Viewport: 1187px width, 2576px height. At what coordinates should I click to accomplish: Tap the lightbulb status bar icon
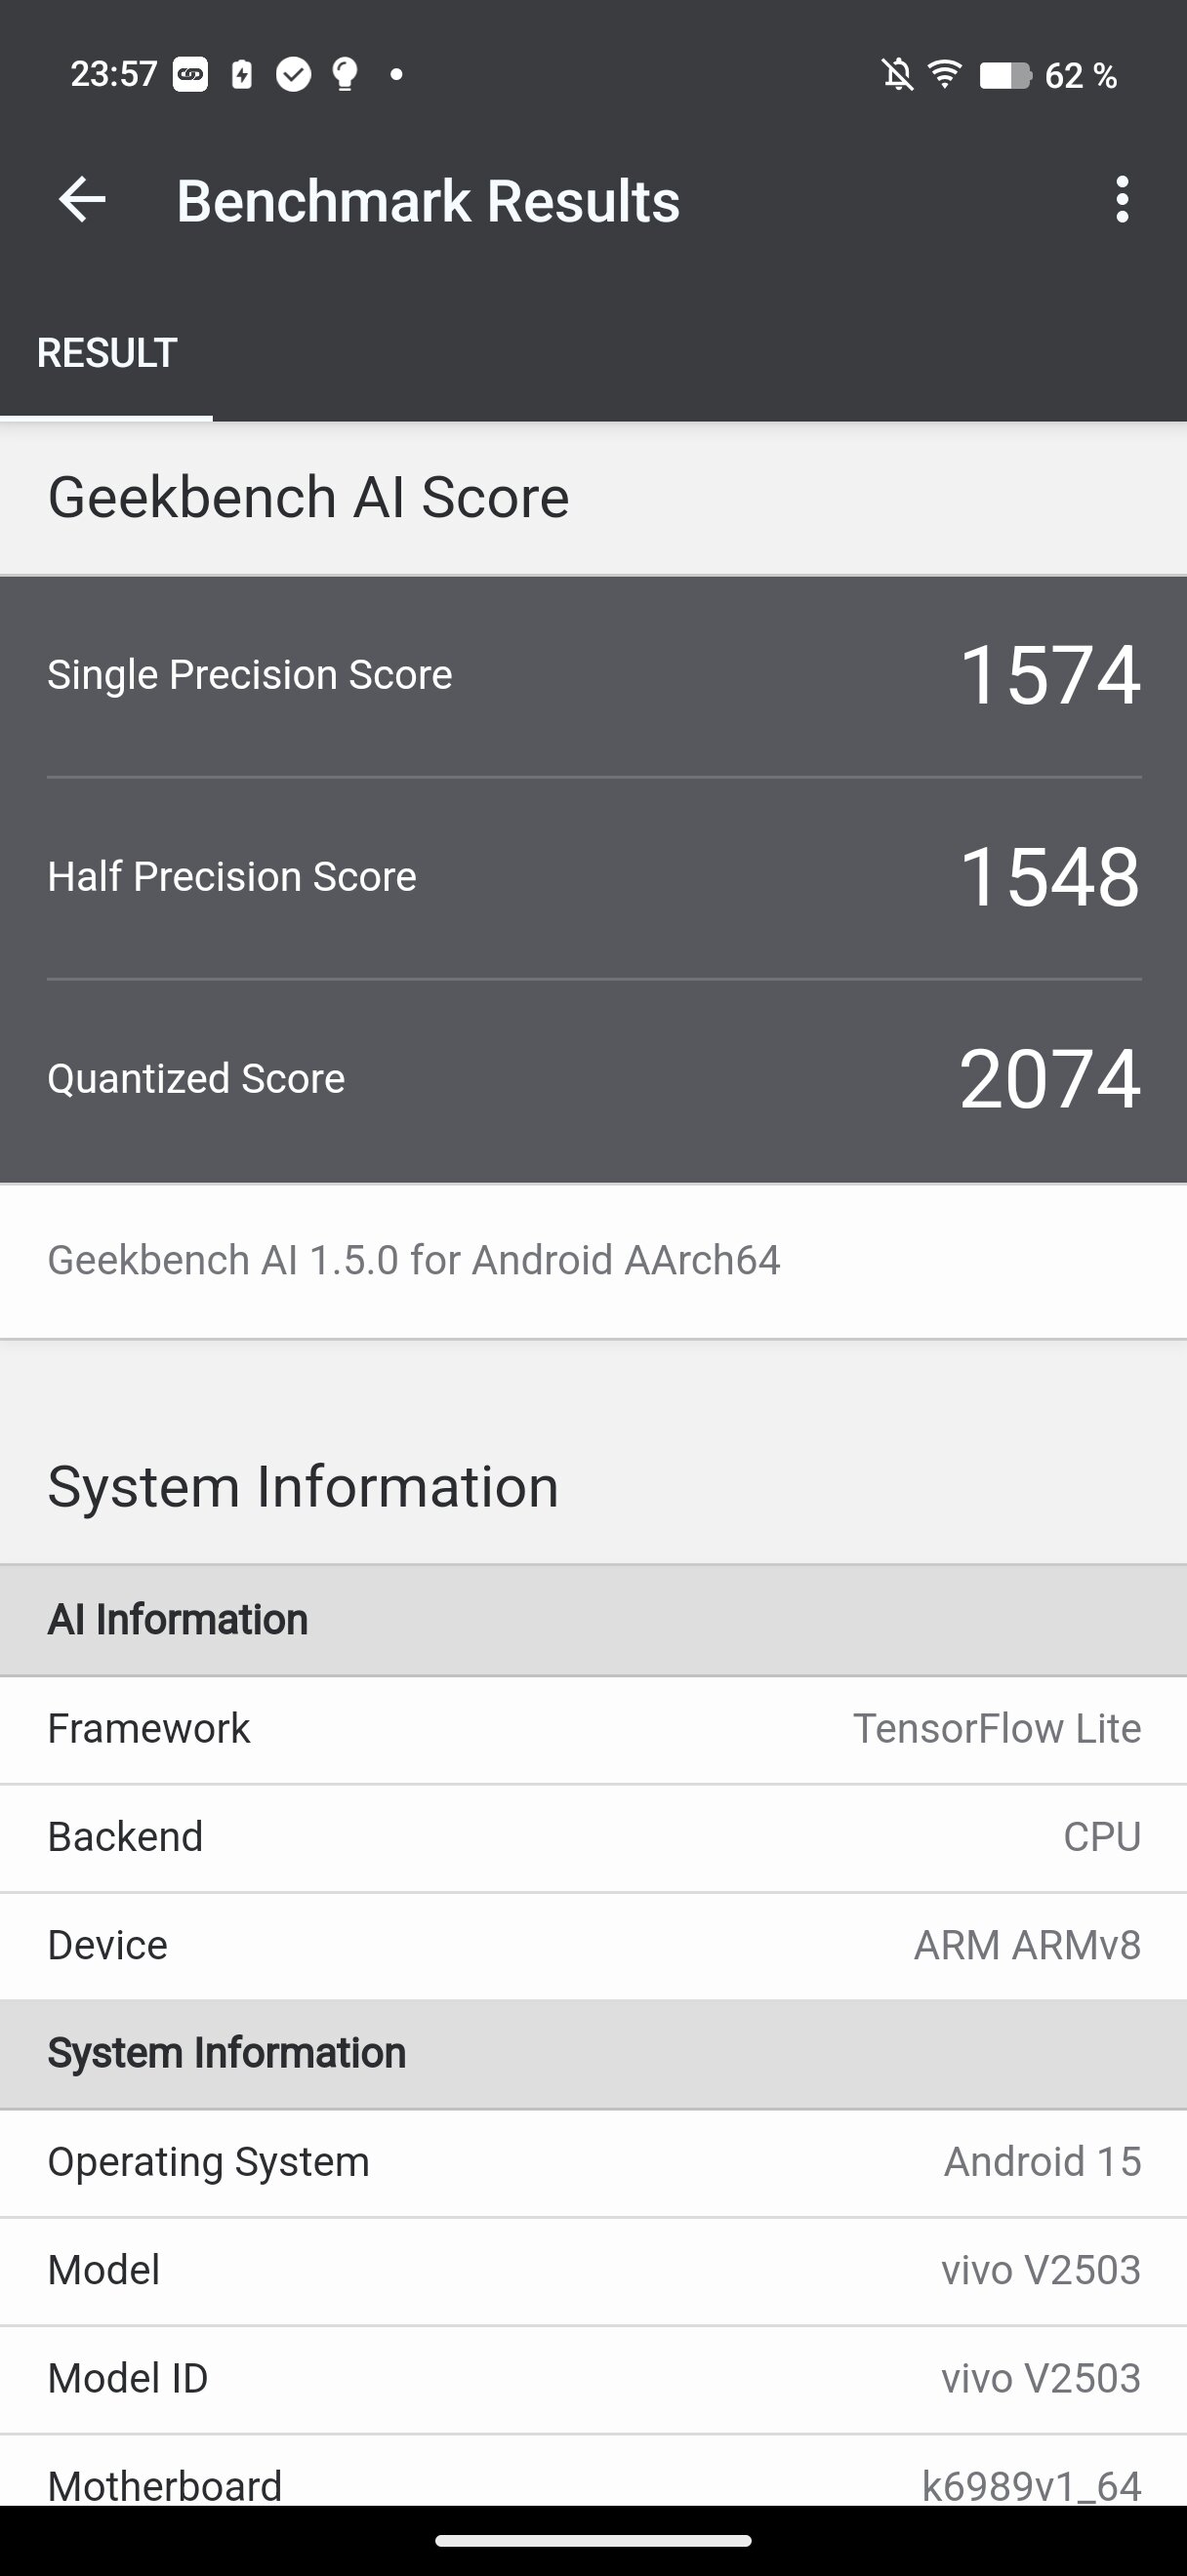[344, 74]
